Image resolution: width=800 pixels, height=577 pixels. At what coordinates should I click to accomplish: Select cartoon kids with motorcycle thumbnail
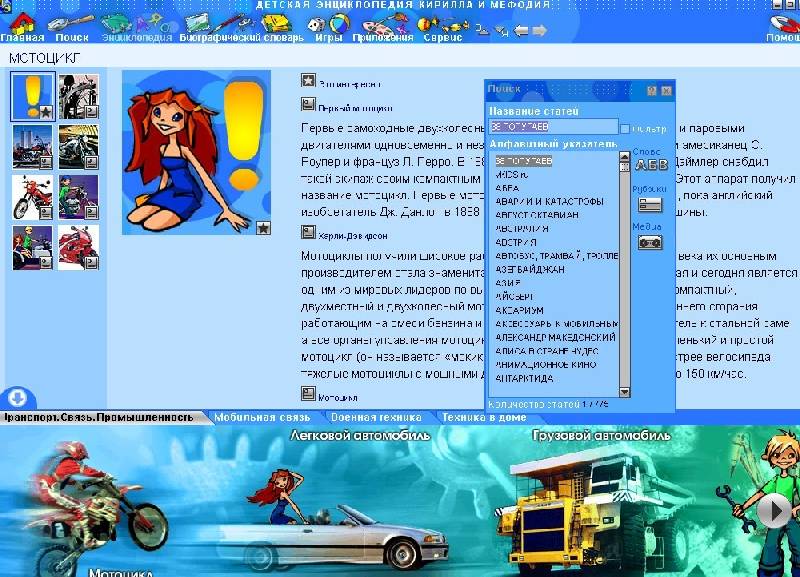coord(33,248)
